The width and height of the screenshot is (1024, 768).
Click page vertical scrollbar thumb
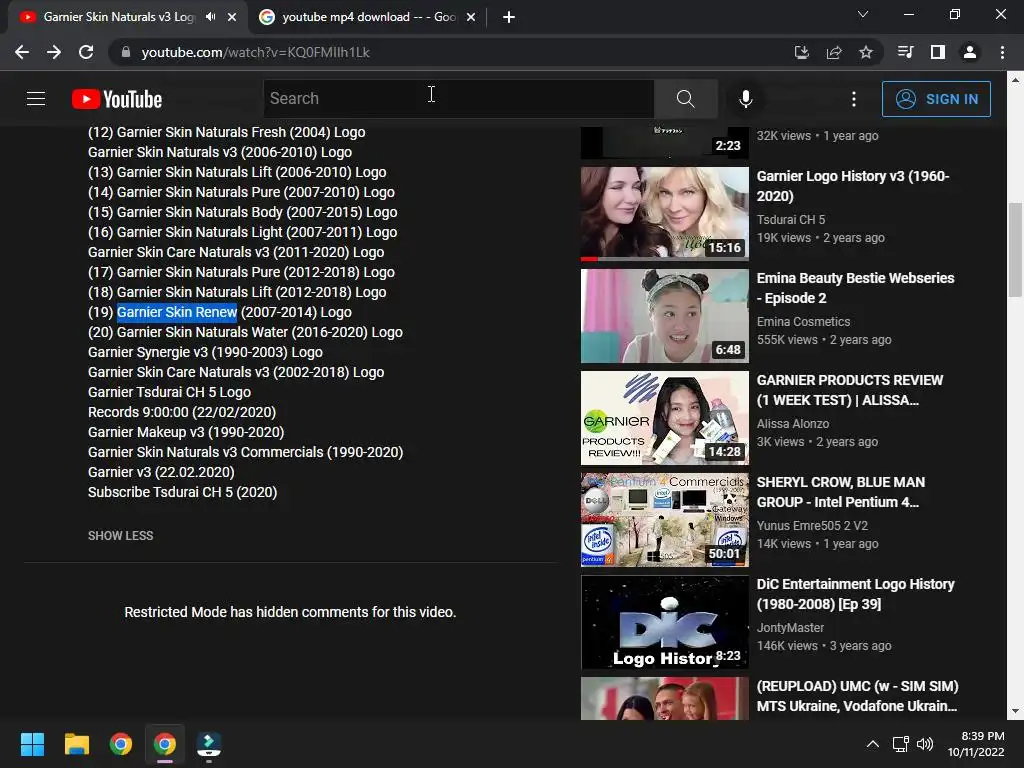(x=1015, y=249)
